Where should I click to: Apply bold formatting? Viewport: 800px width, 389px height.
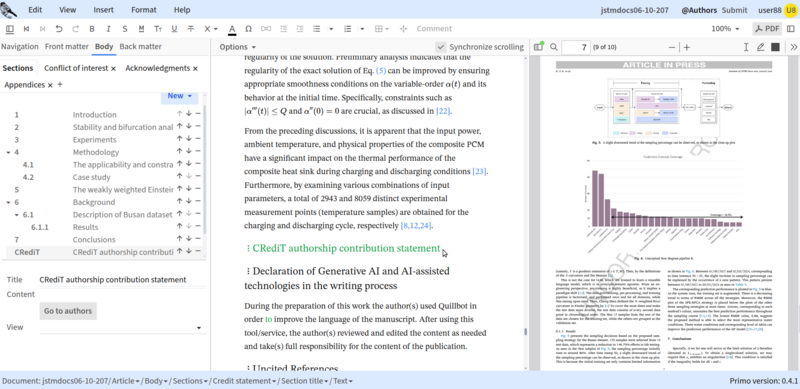tap(92, 29)
